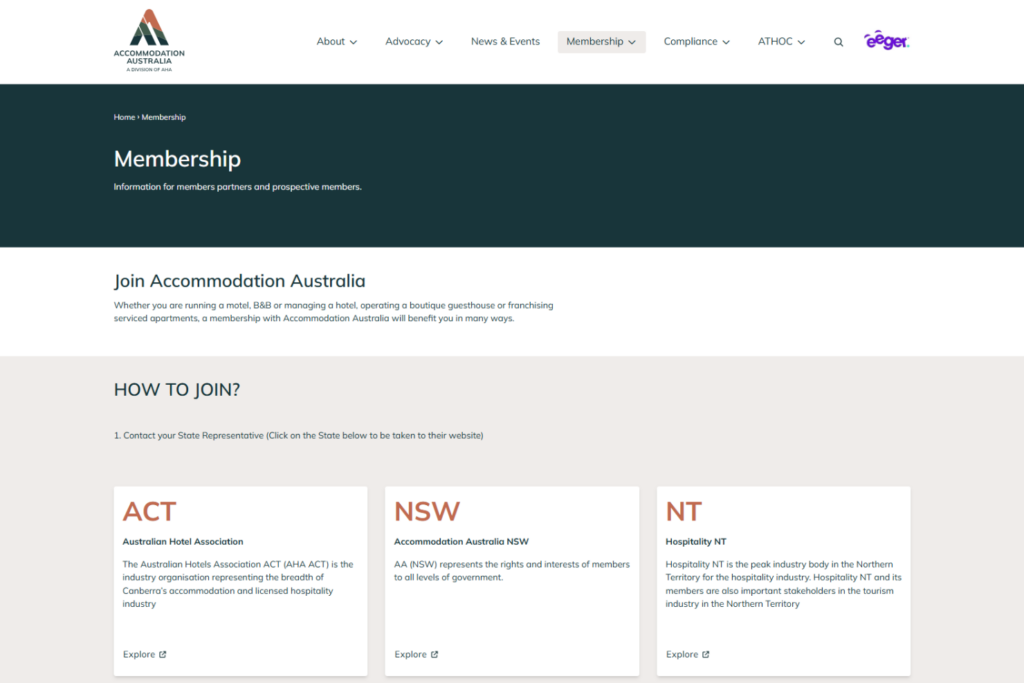Click the ACT state heading

150,511
